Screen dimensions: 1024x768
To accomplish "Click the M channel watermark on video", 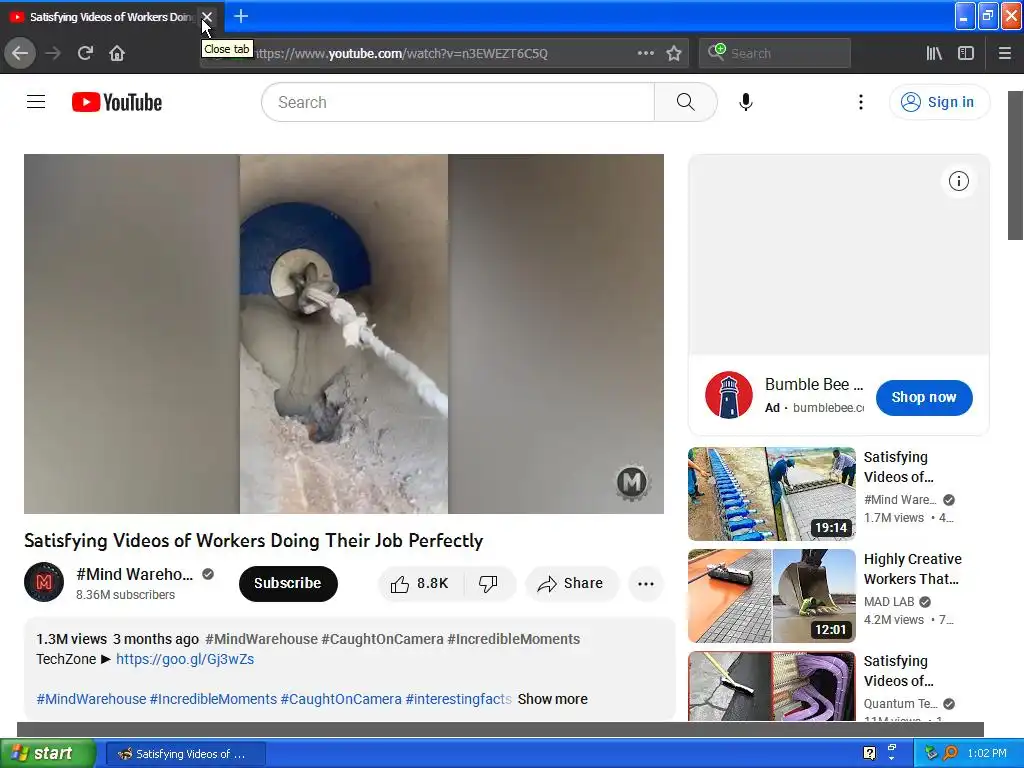I will [x=632, y=483].
